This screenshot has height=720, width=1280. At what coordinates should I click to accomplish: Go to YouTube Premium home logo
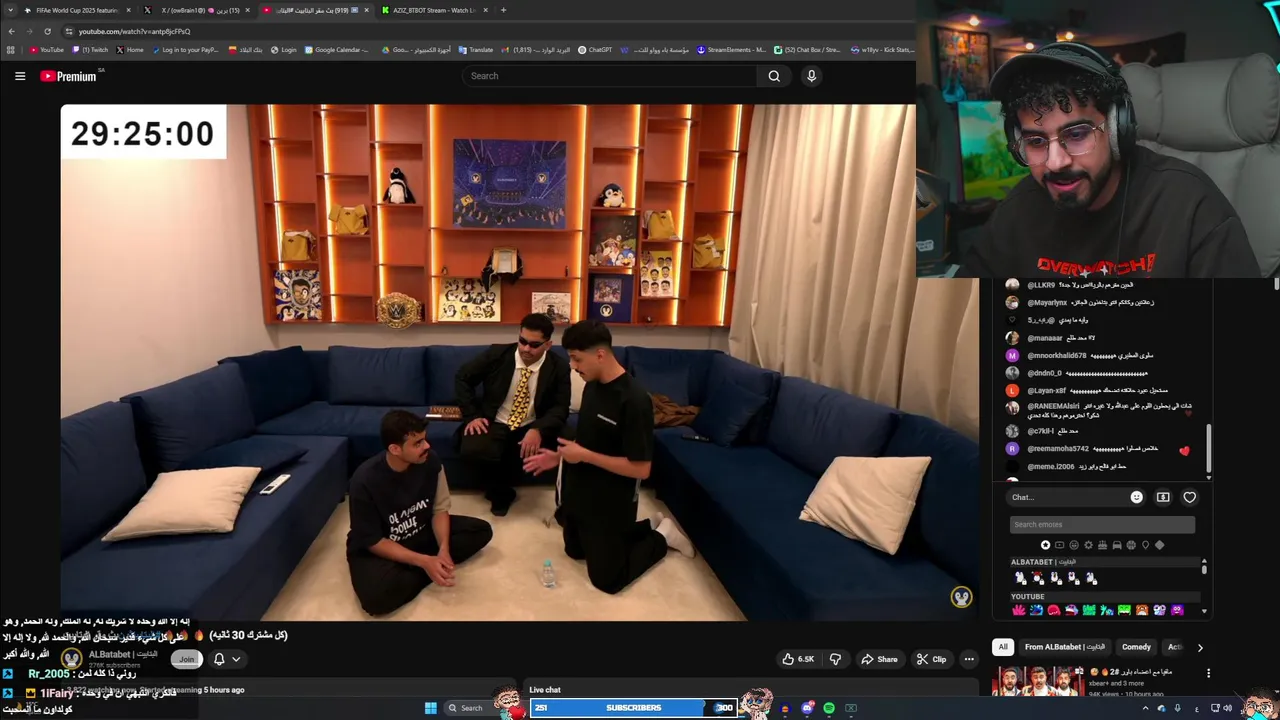click(68, 76)
